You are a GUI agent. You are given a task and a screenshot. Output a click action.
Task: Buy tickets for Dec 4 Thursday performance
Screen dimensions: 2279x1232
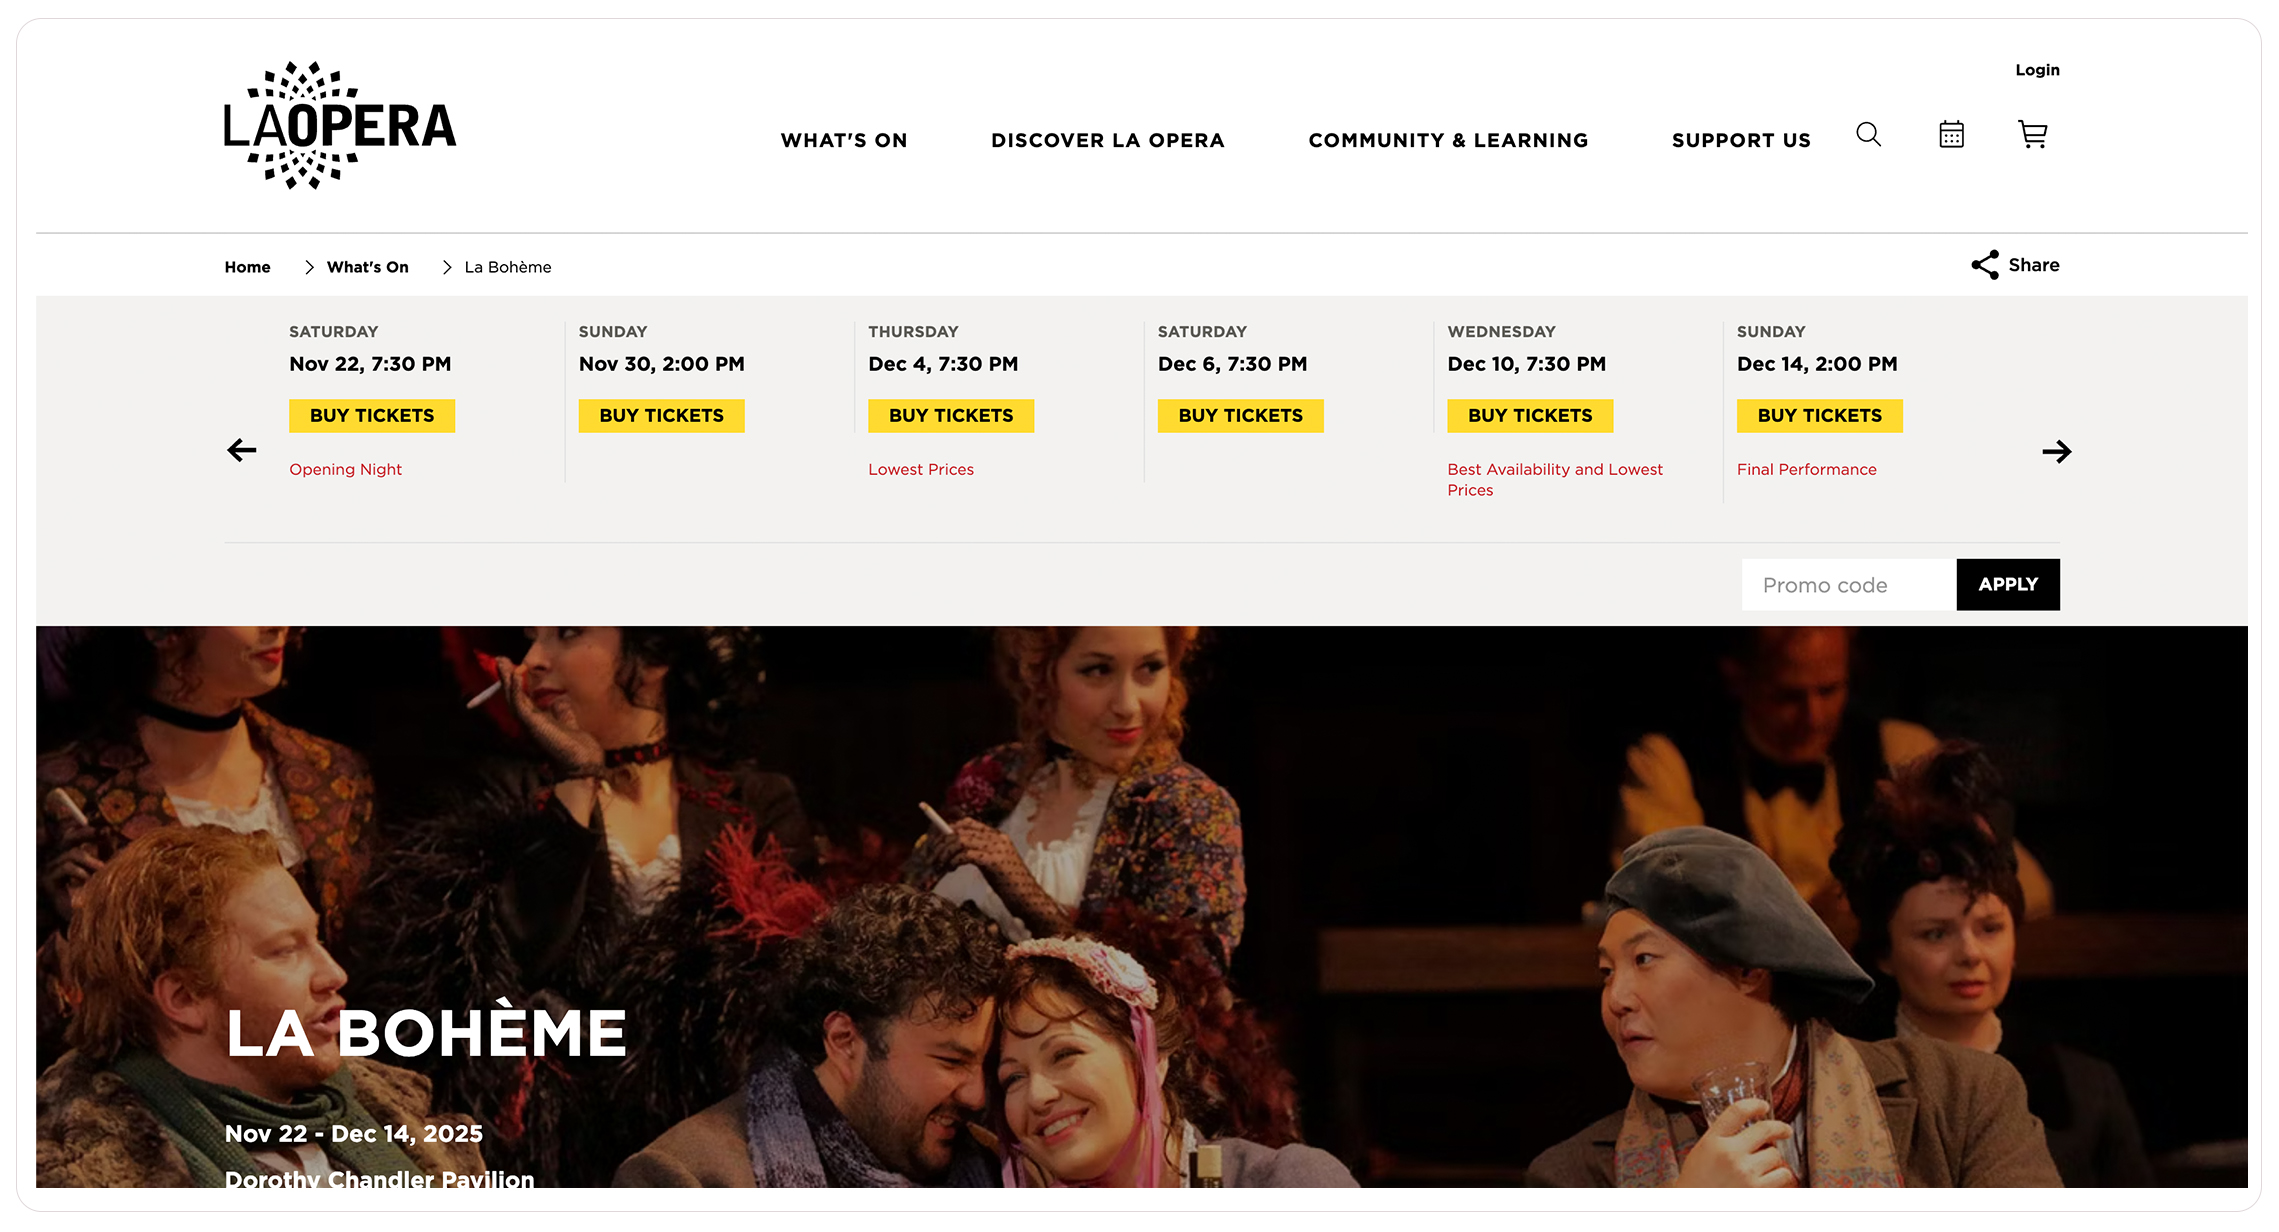pos(951,416)
